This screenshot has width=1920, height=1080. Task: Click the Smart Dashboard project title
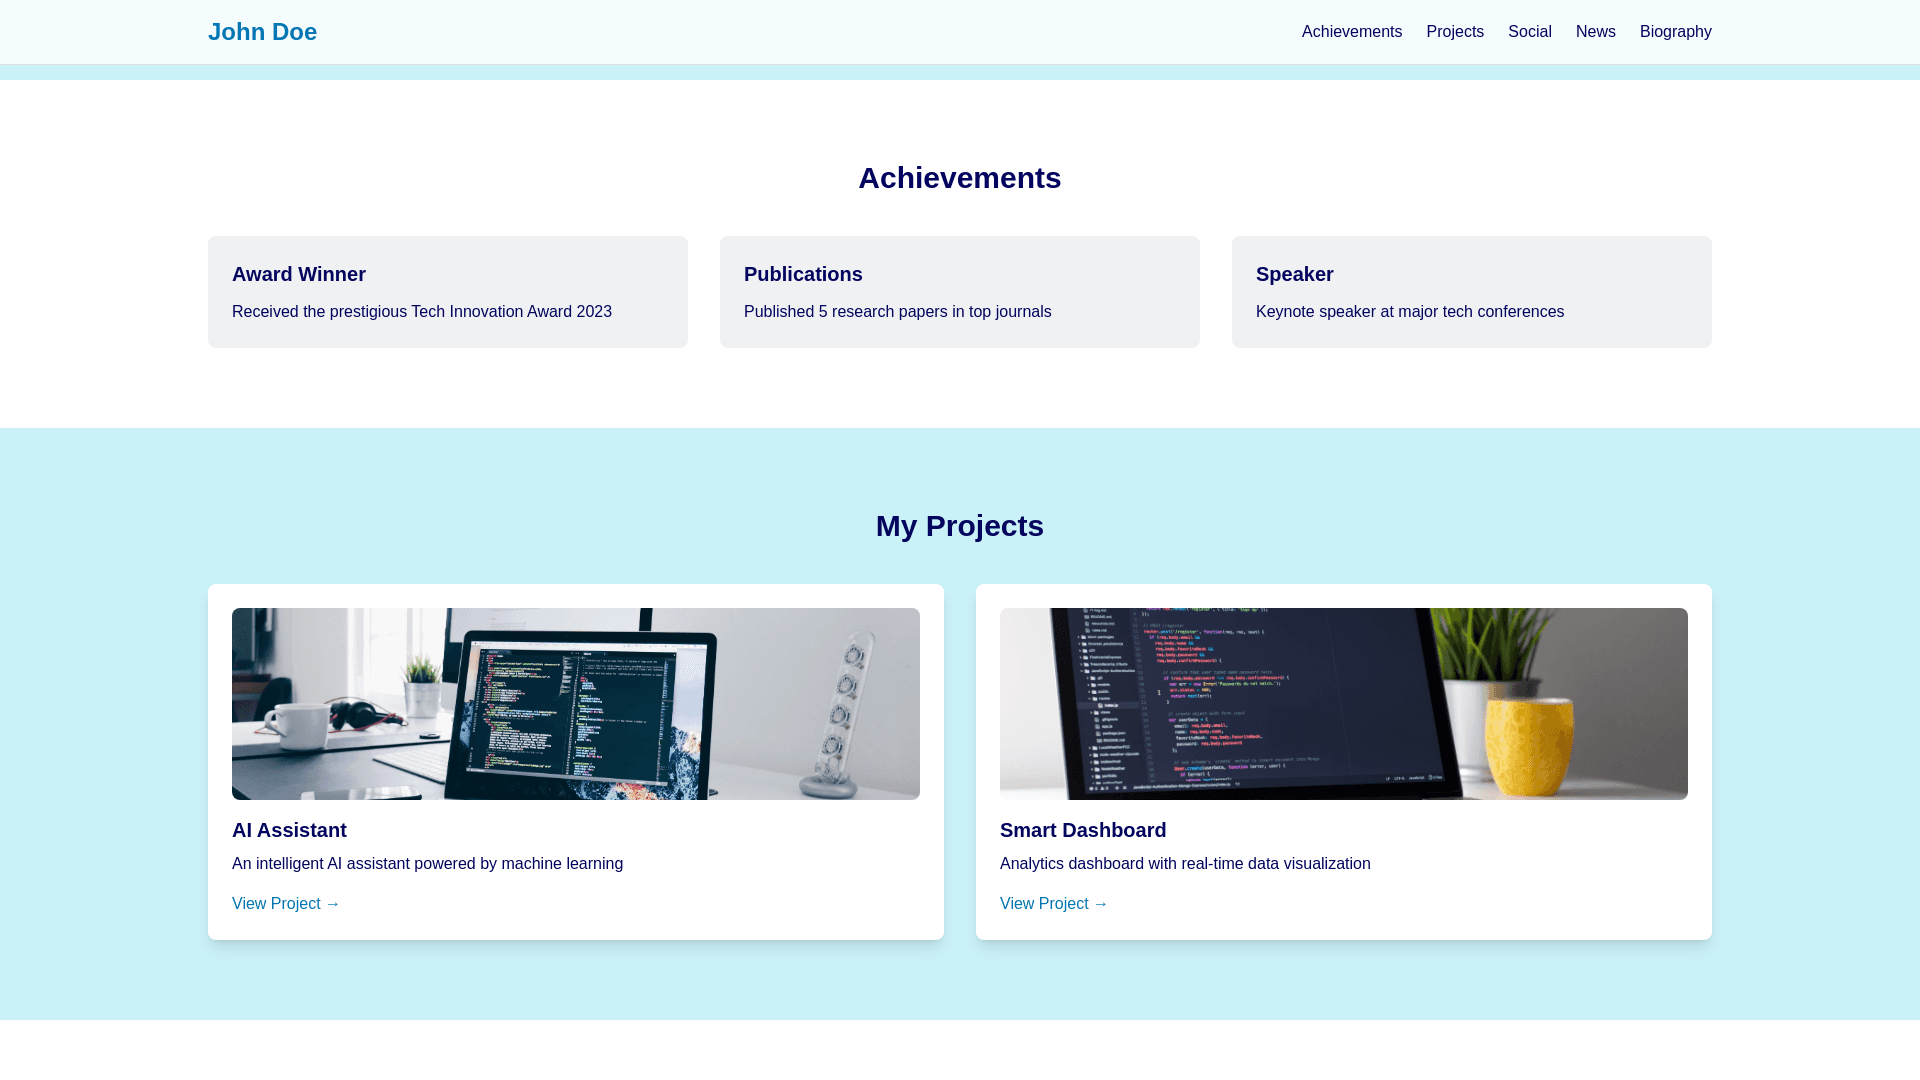(x=1083, y=830)
